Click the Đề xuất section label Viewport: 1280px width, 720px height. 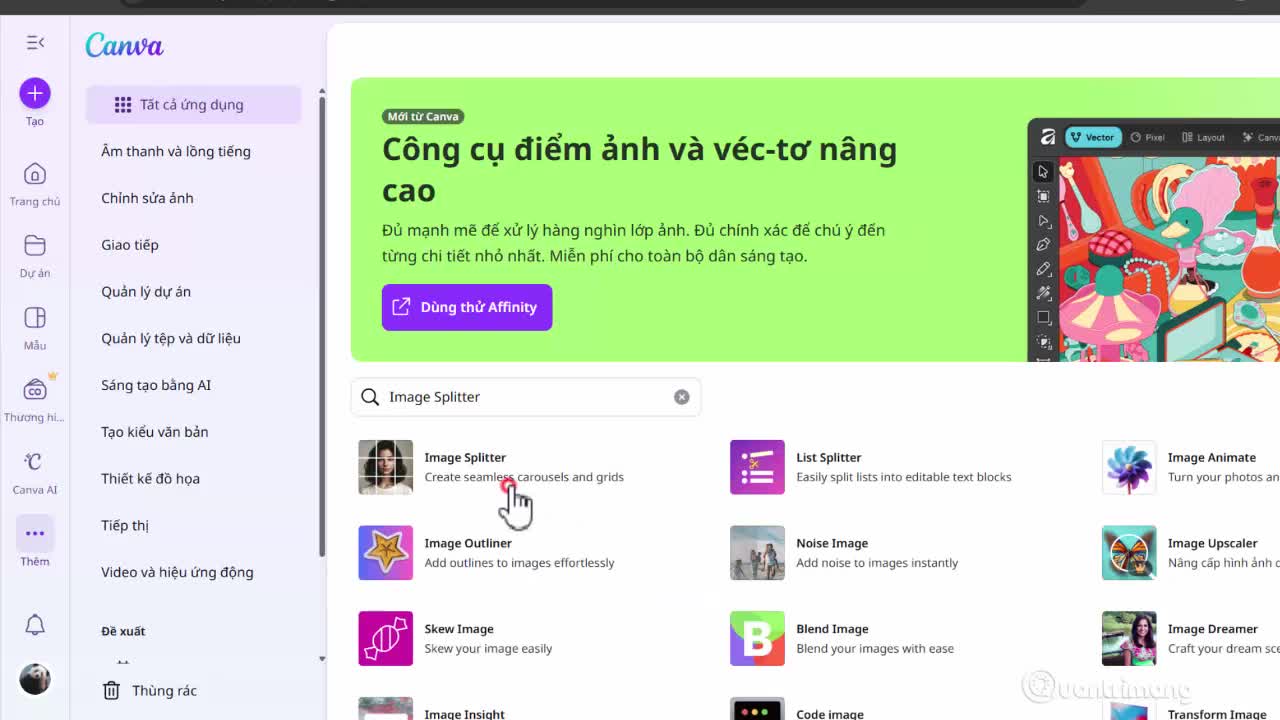(x=123, y=631)
